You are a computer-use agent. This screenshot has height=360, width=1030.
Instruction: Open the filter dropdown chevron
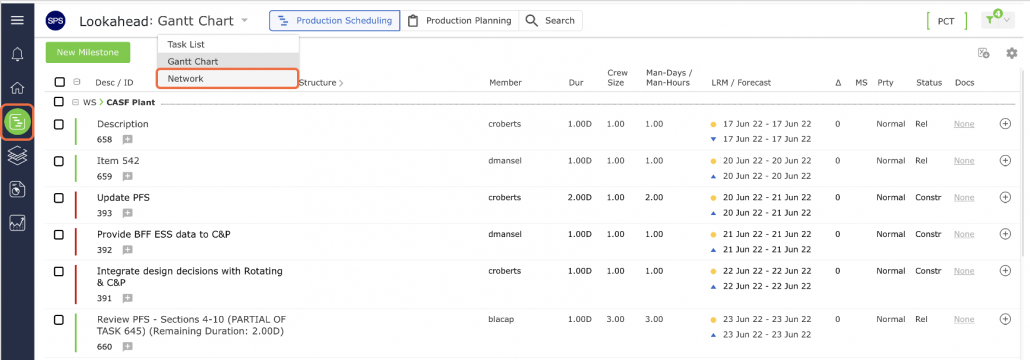coord(1008,21)
